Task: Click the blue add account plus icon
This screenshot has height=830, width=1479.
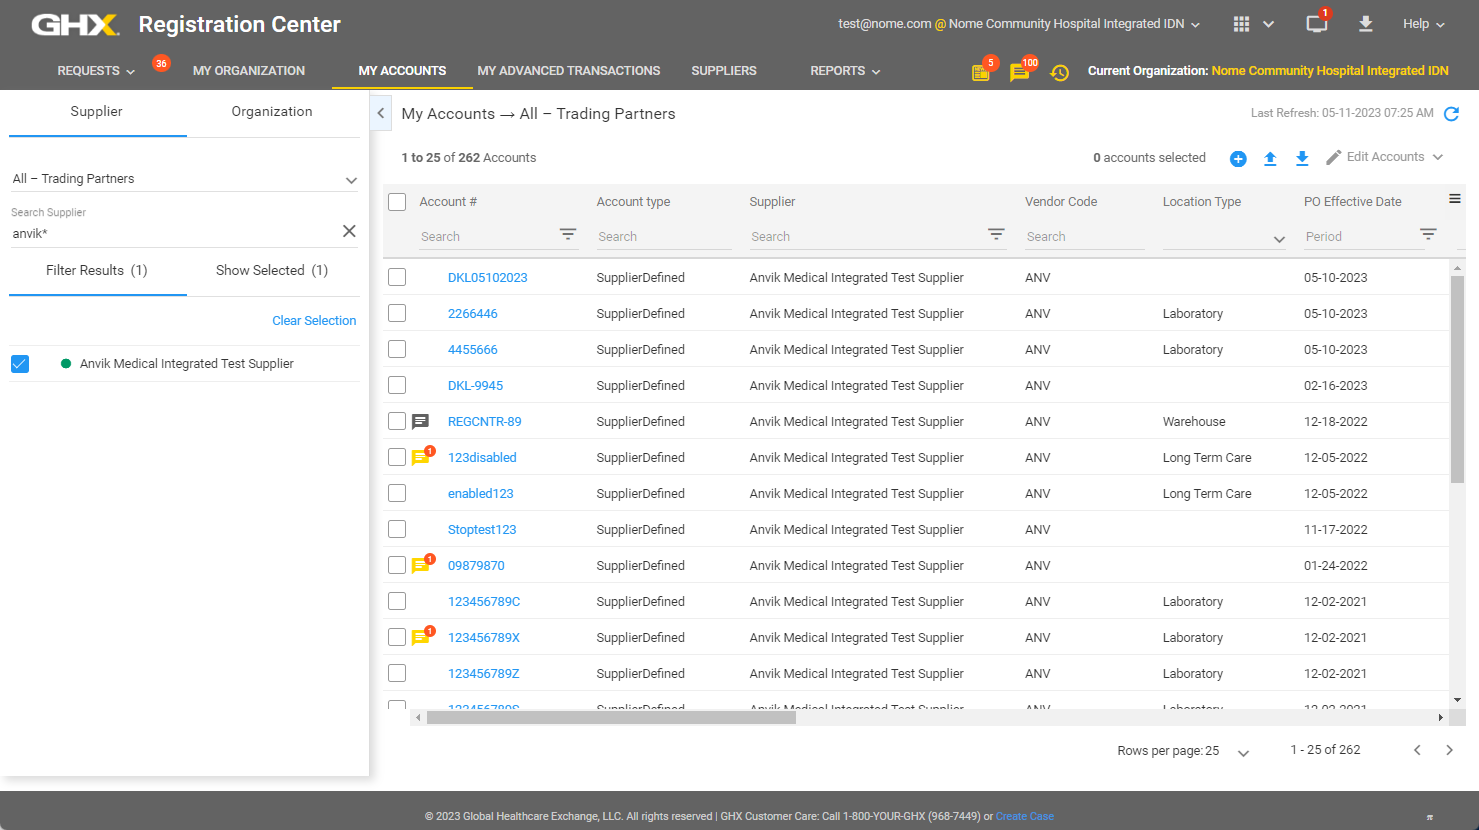Action: 1238,159
